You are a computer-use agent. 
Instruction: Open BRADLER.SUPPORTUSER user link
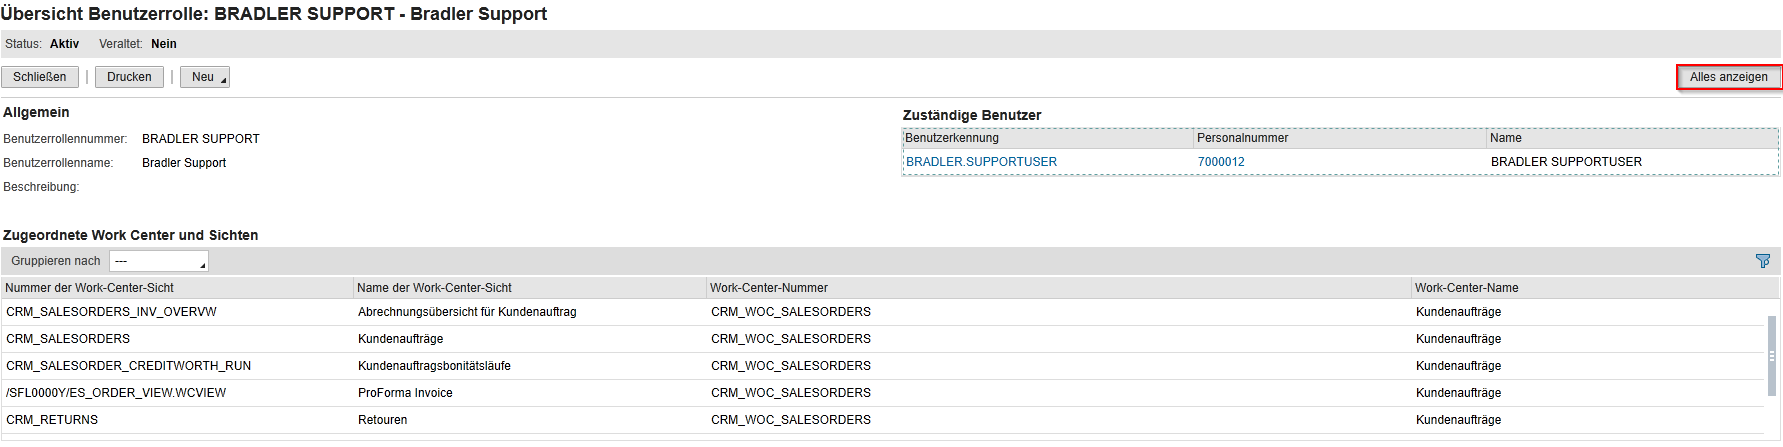click(x=981, y=162)
